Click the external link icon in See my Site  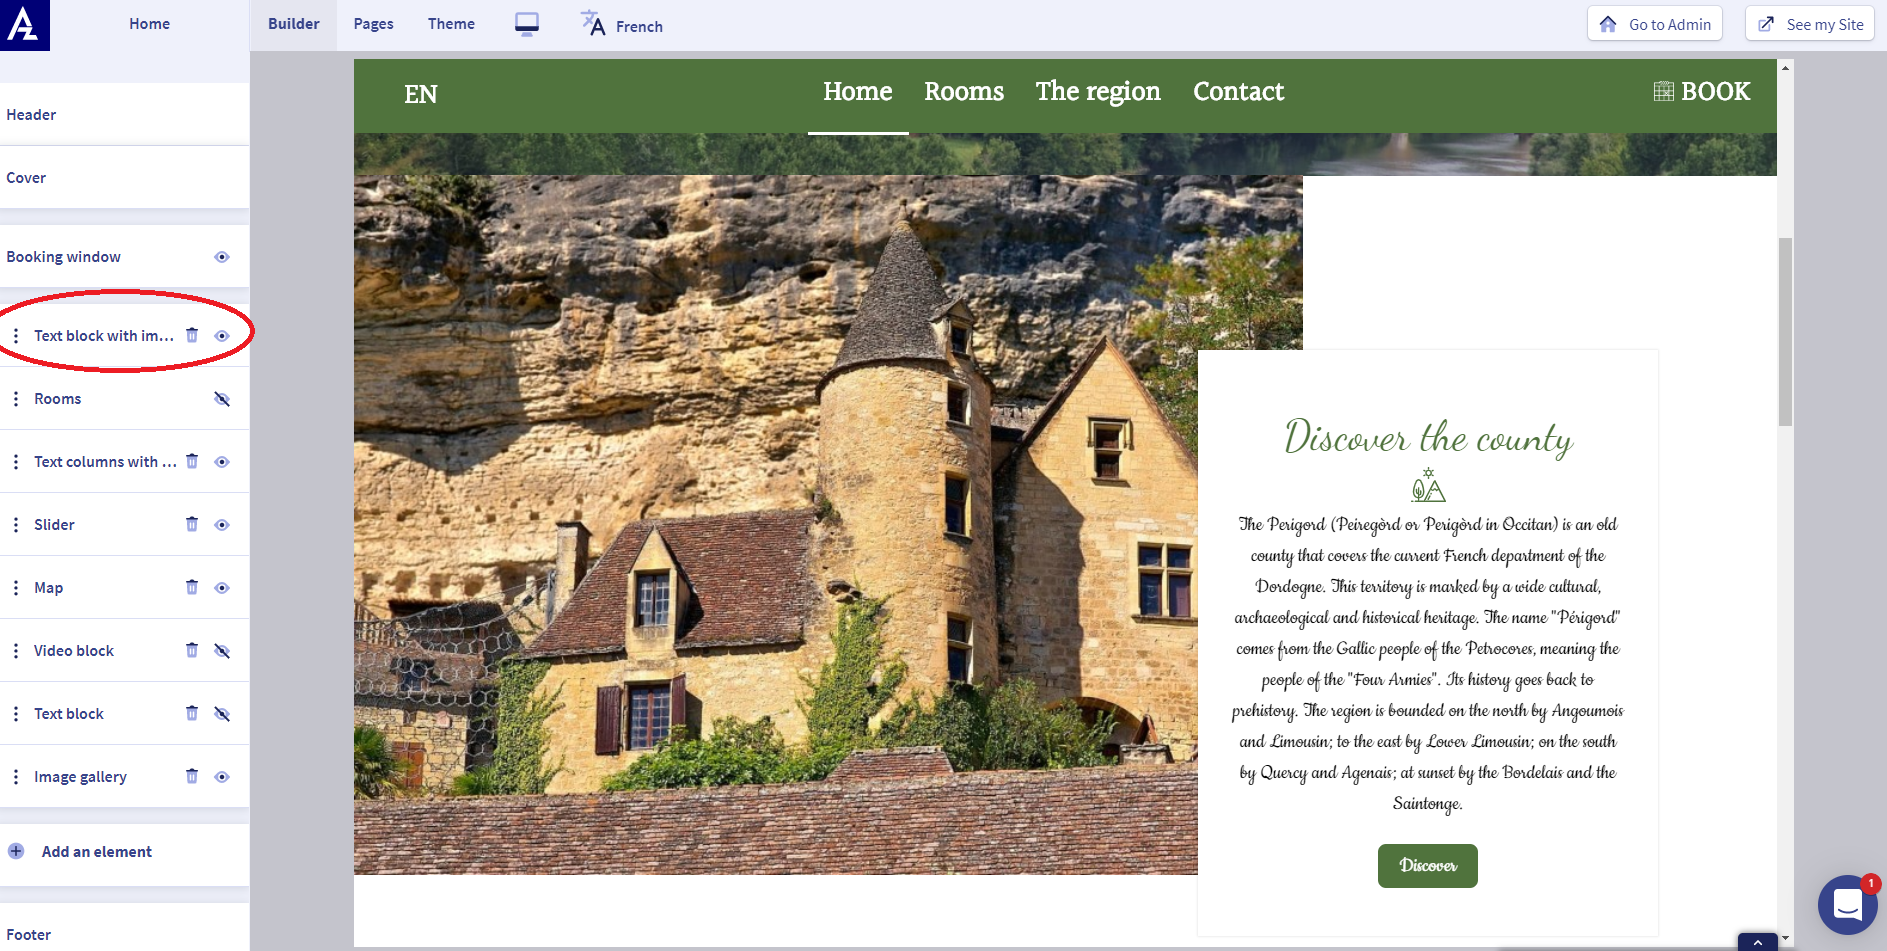click(x=1766, y=24)
